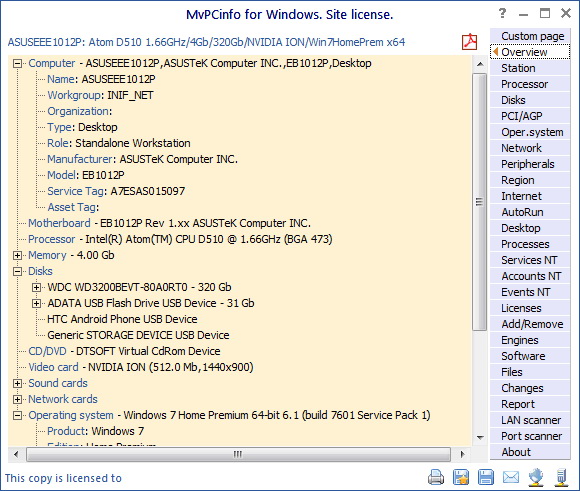The height and width of the screenshot is (491, 580).
Task: Open the About page
Action: 530,452
